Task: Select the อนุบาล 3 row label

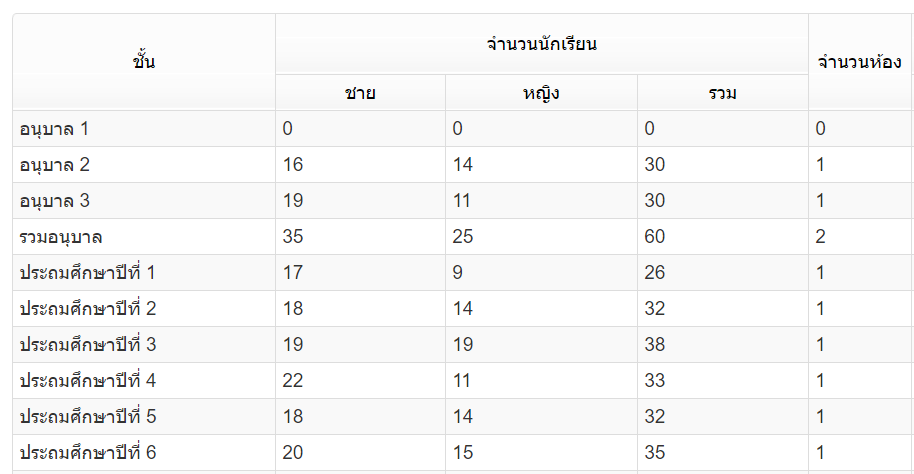Action: point(69,201)
